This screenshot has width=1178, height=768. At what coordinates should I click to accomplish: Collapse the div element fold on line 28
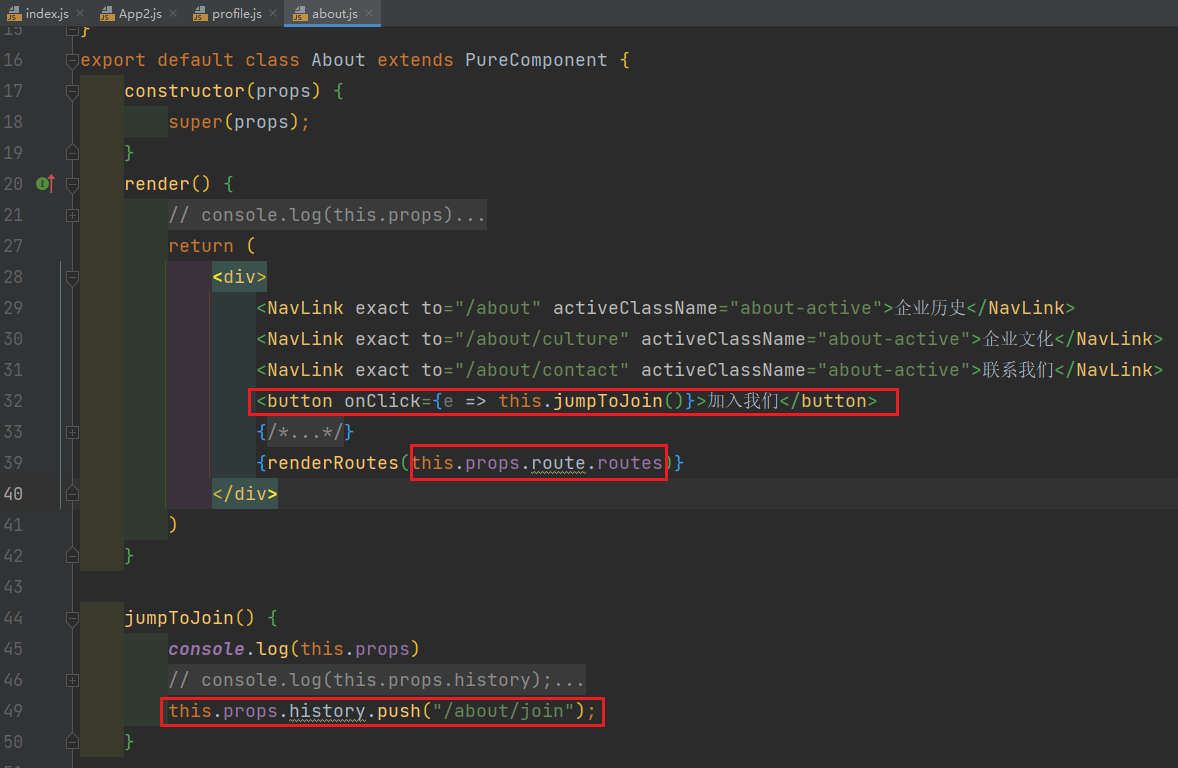pyautogui.click(x=72, y=277)
